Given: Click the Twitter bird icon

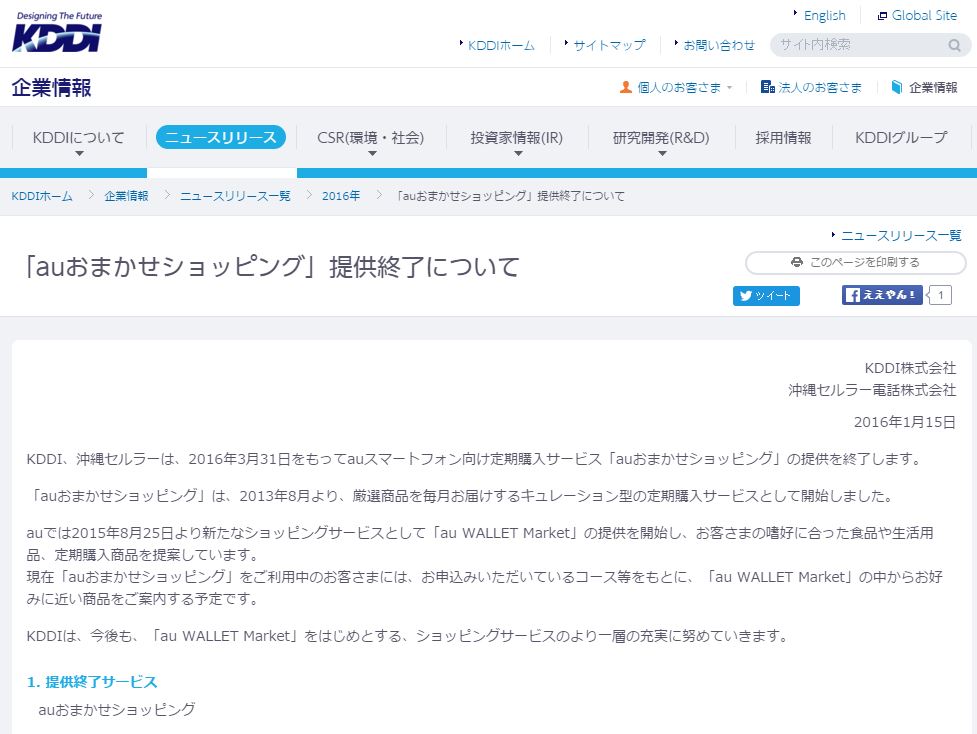Looking at the screenshot, I should pyautogui.click(x=745, y=296).
